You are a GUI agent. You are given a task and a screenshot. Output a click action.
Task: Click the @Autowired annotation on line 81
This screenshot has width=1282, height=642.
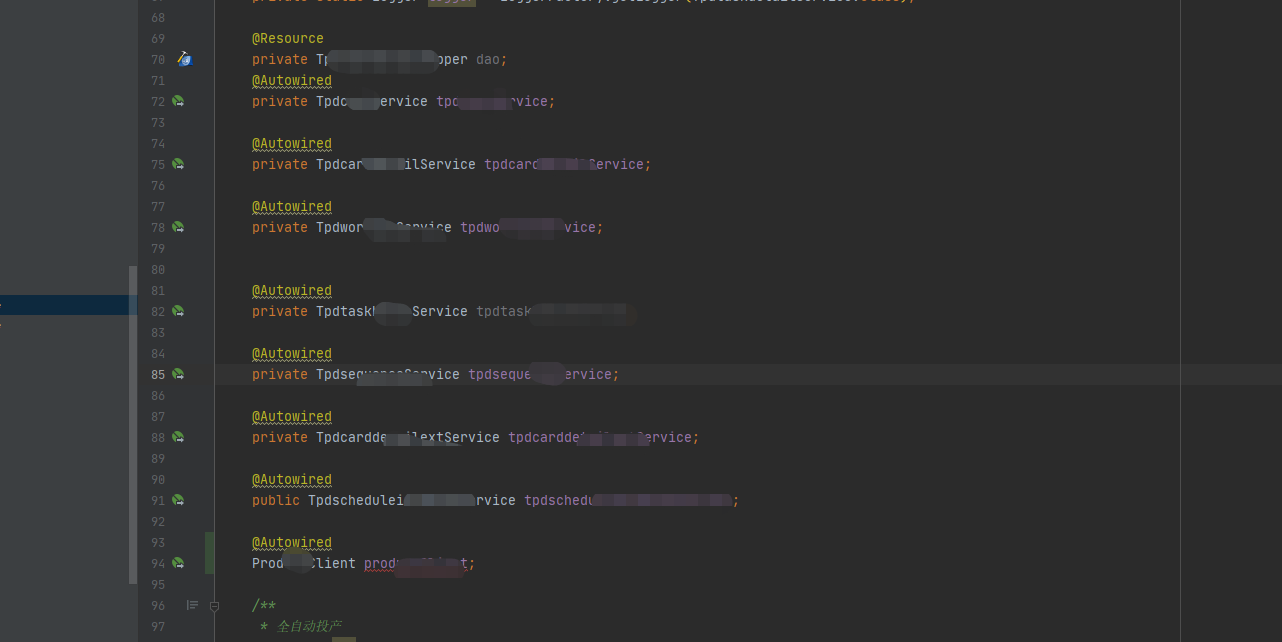(292, 291)
